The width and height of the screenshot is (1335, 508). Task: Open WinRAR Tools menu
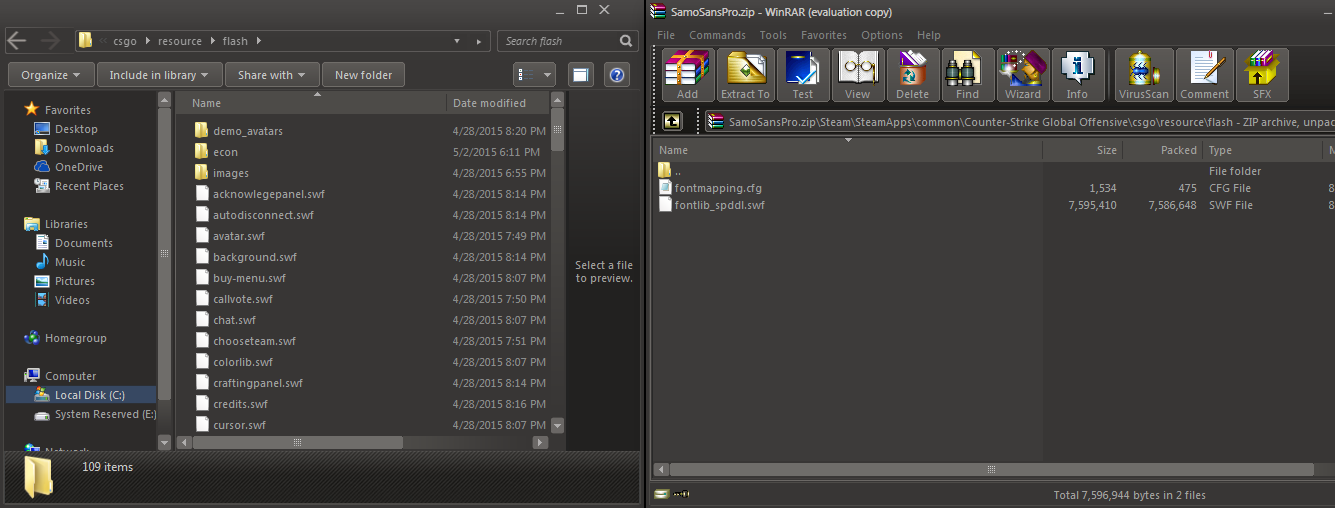point(773,35)
